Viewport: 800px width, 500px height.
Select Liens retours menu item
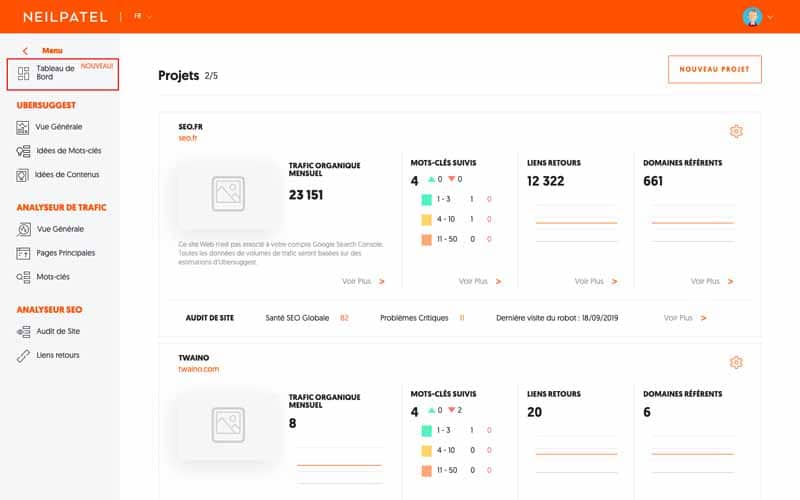pyautogui.click(x=58, y=355)
